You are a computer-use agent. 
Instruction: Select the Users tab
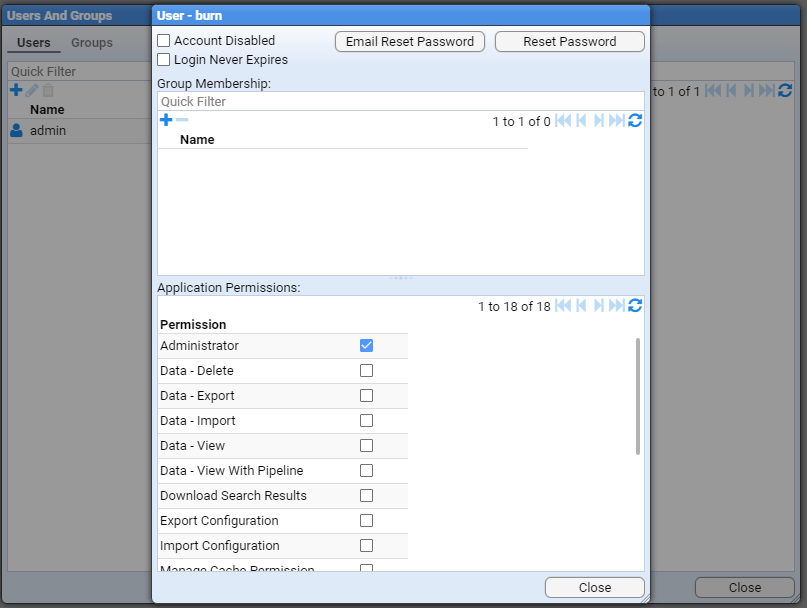34,43
